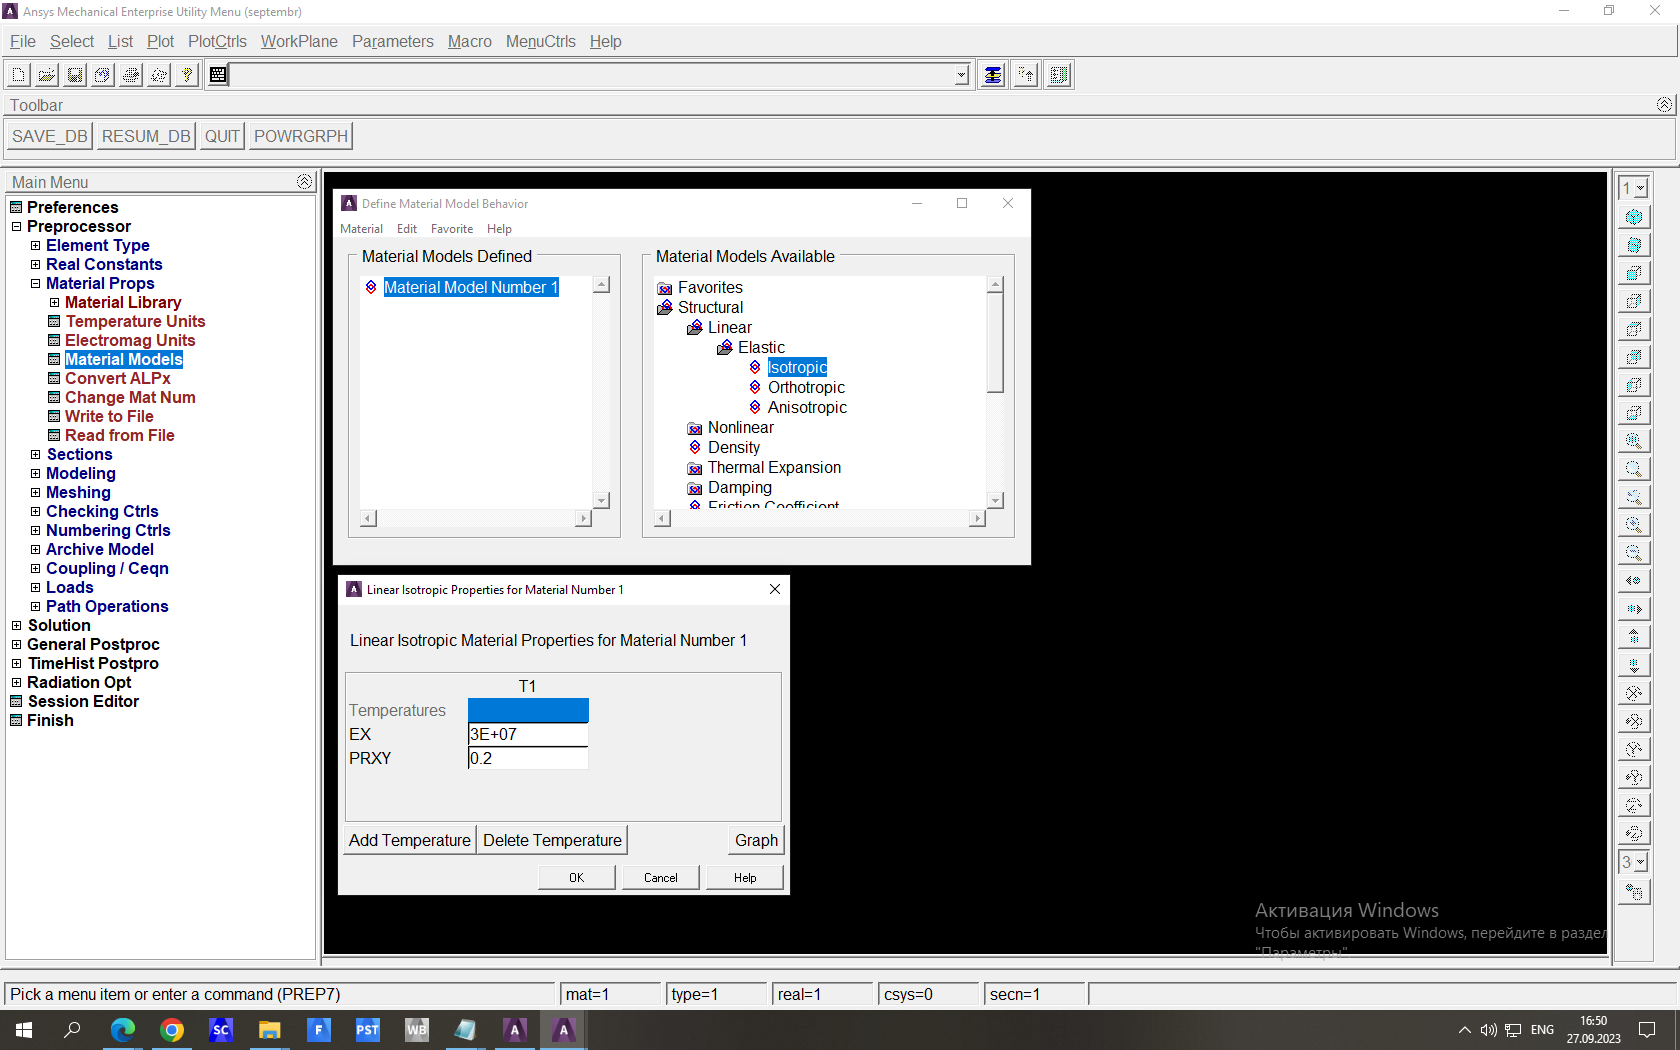Click the Reset Picking icon

tap(1026, 75)
